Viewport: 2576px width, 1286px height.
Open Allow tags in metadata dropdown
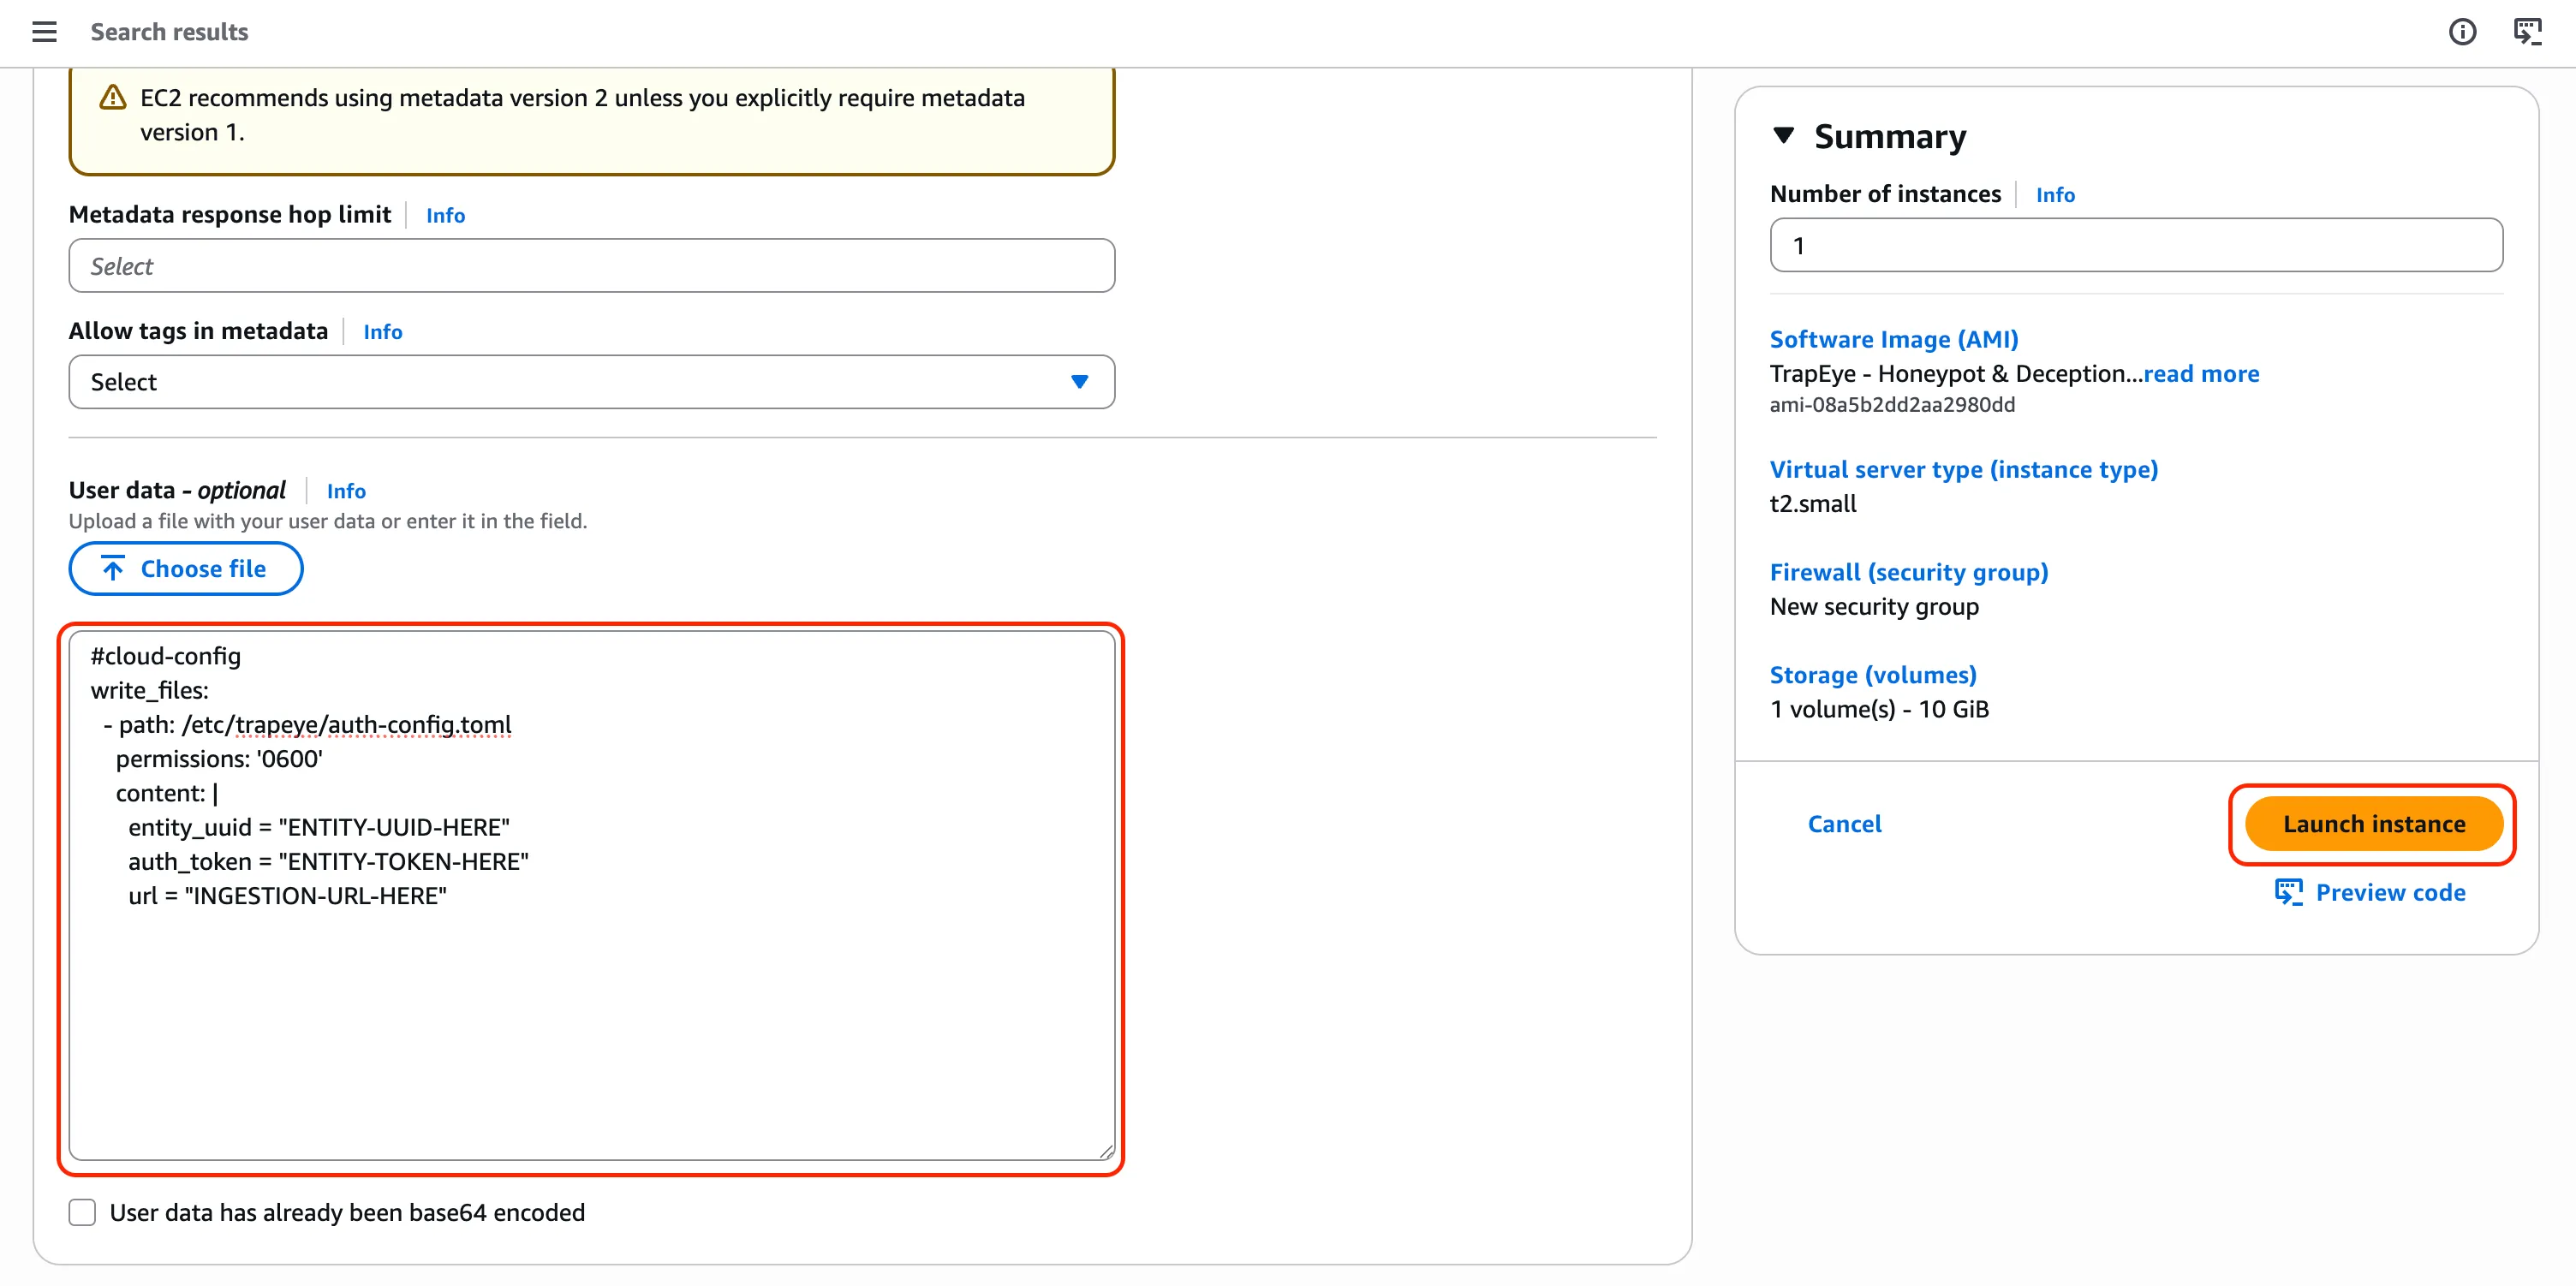[x=591, y=382]
